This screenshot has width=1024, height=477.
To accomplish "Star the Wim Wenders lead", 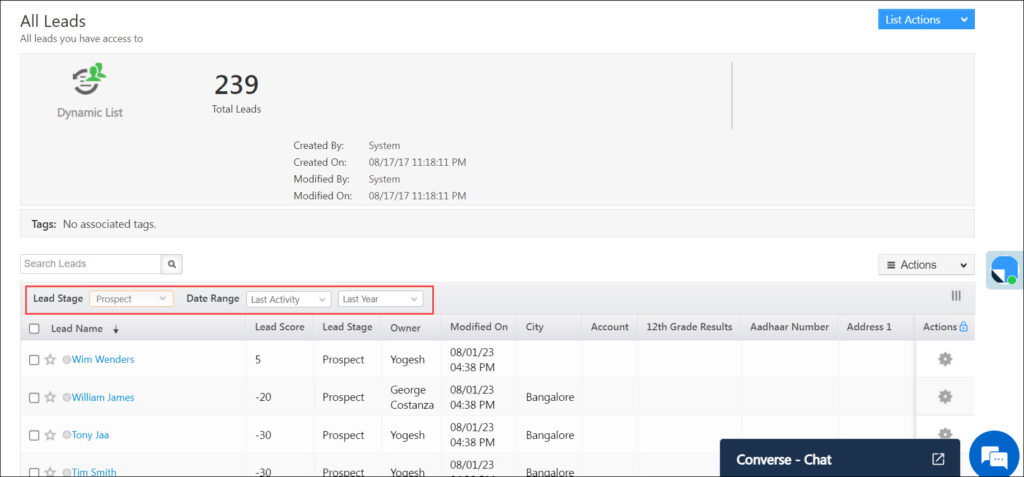I will coord(50,360).
